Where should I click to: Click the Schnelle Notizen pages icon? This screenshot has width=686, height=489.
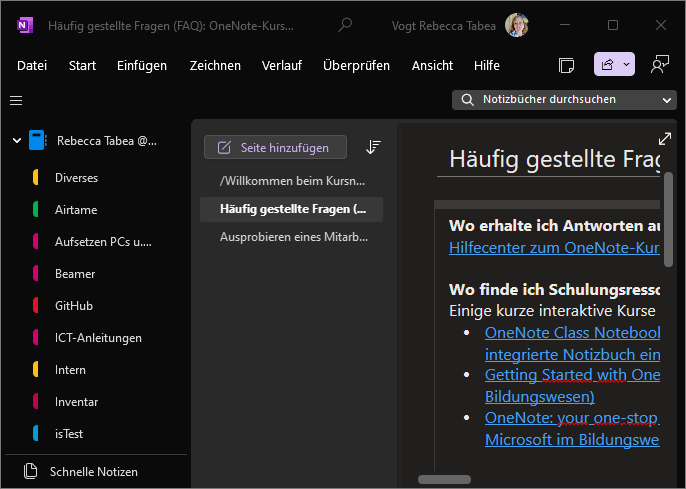(x=30, y=471)
